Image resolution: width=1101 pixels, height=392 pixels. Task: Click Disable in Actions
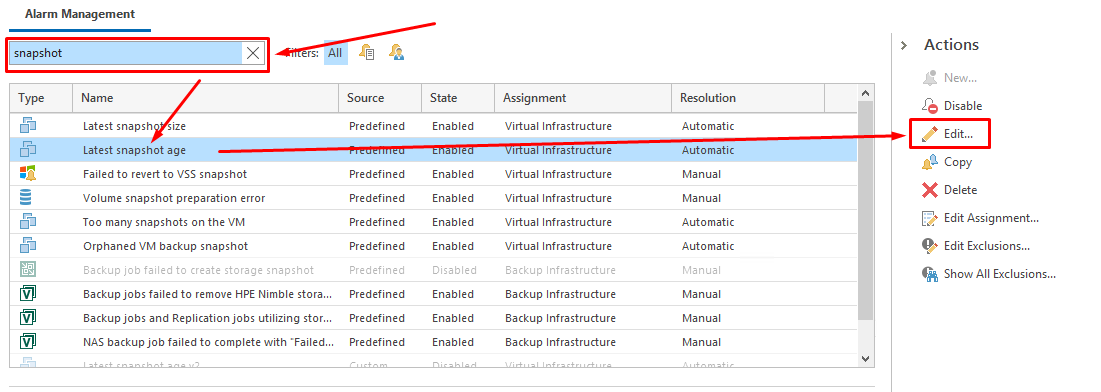coord(963,106)
